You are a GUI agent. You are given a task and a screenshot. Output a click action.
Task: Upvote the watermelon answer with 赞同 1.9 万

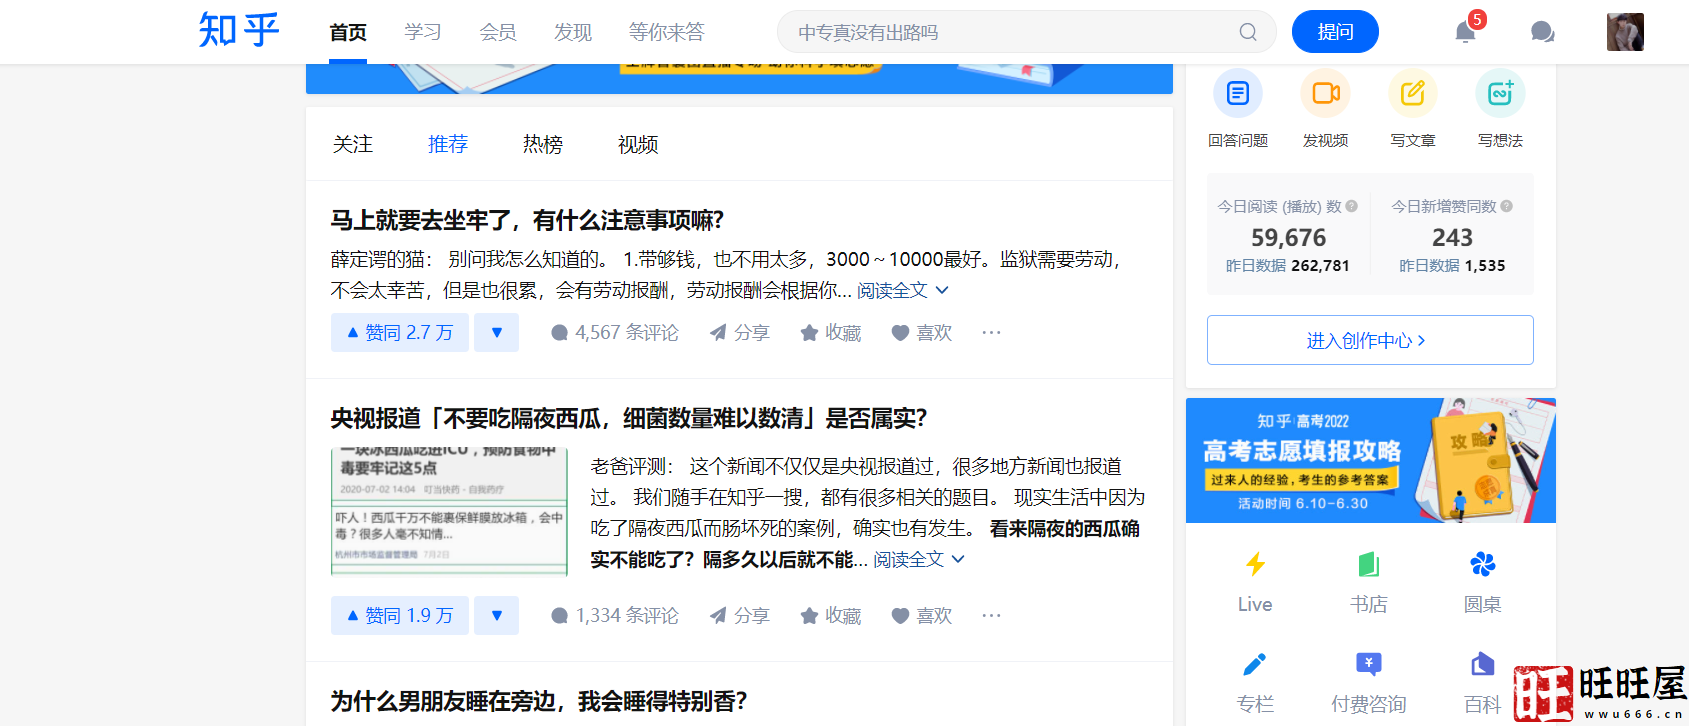[400, 616]
